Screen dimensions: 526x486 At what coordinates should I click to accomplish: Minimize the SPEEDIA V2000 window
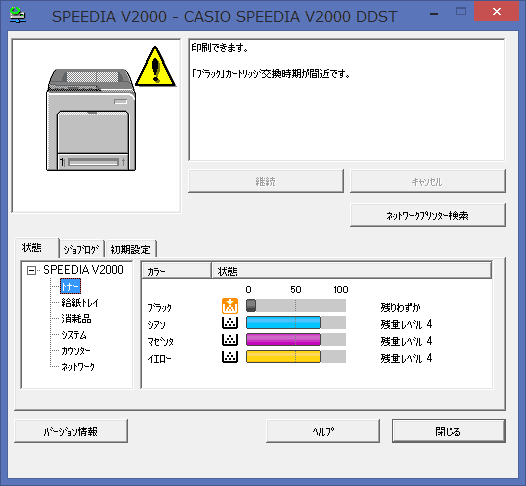click(x=434, y=13)
